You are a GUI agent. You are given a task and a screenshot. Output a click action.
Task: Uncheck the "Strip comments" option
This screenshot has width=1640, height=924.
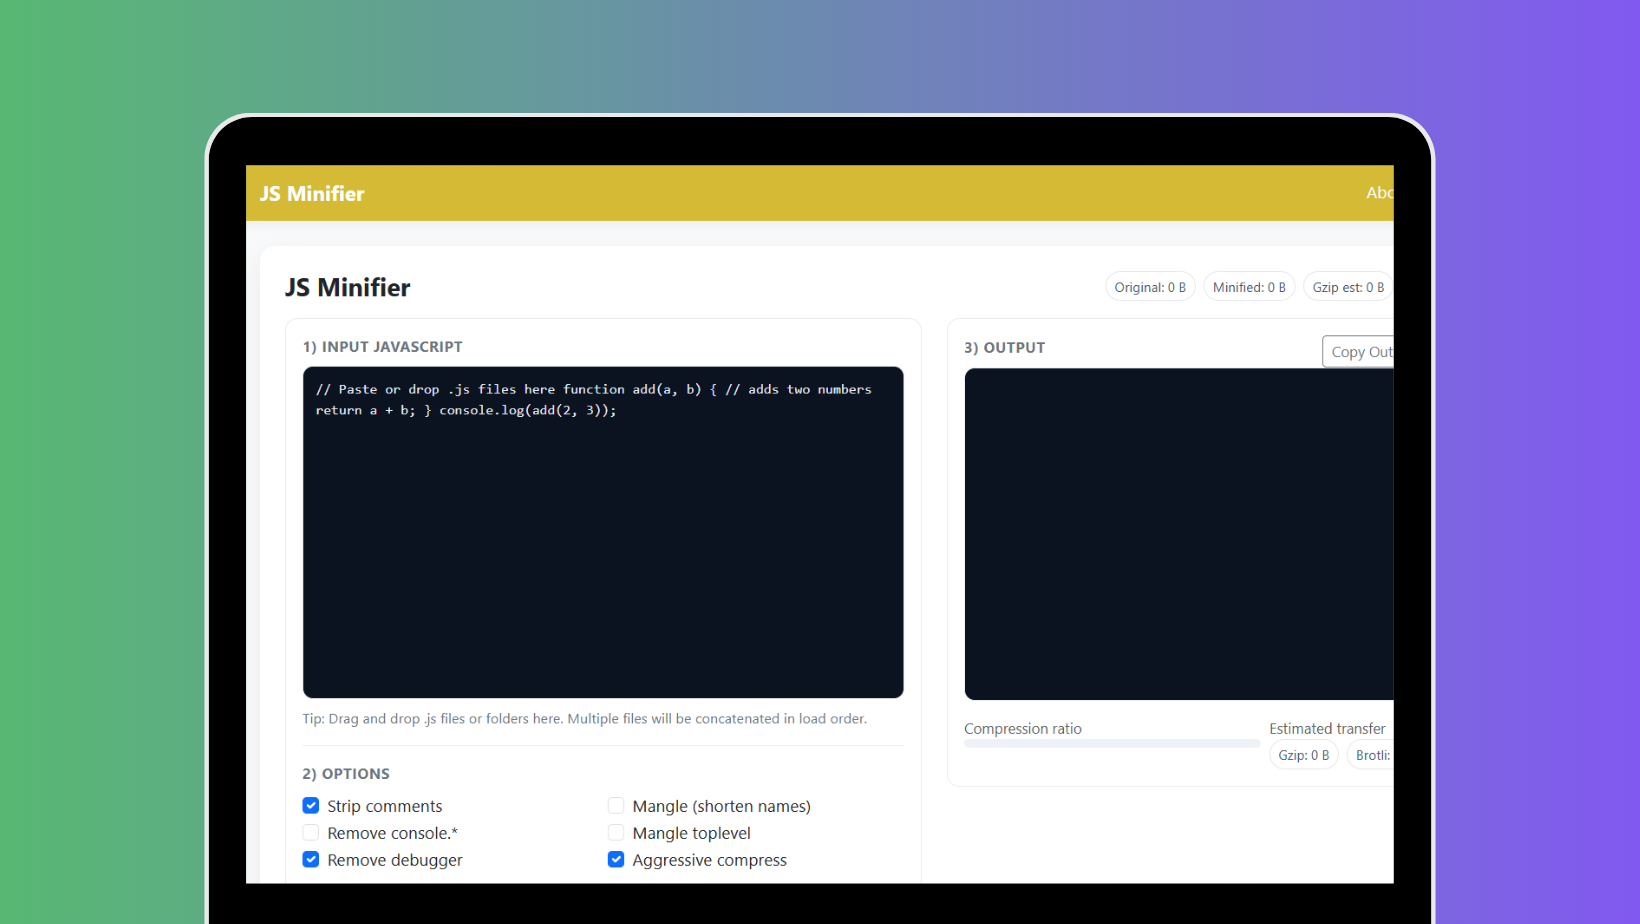[x=310, y=805]
